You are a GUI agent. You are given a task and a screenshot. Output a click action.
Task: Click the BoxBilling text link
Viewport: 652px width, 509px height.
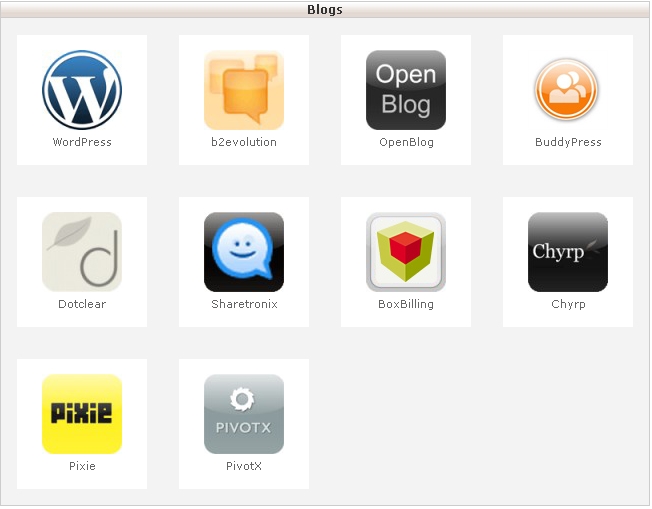click(x=406, y=304)
